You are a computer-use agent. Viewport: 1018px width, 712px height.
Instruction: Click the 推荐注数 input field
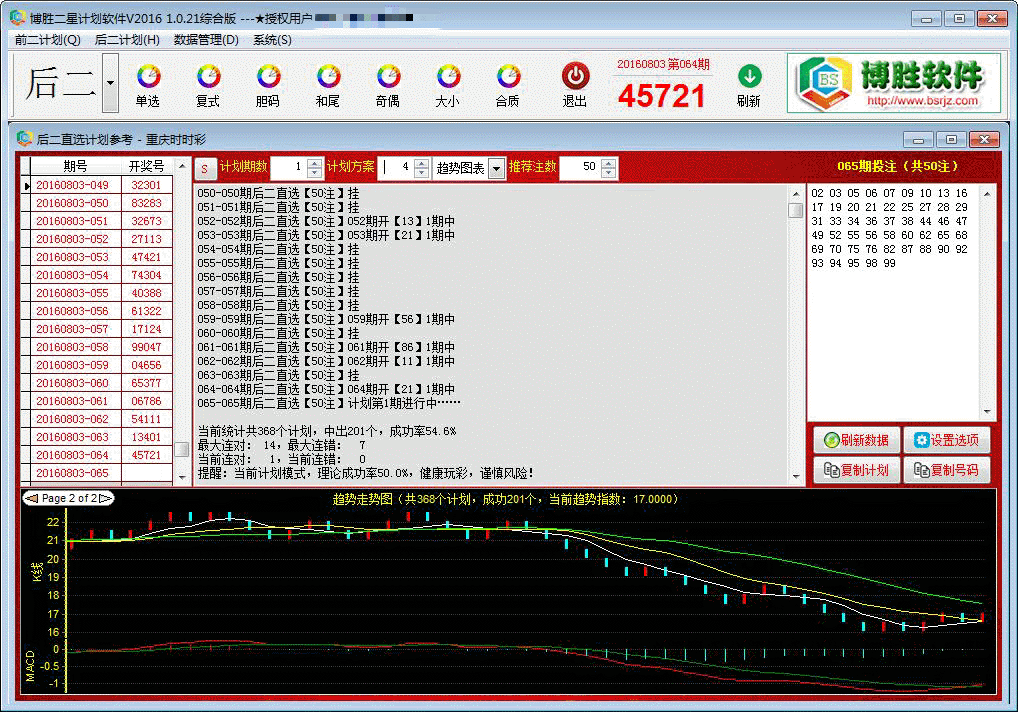tap(580, 168)
